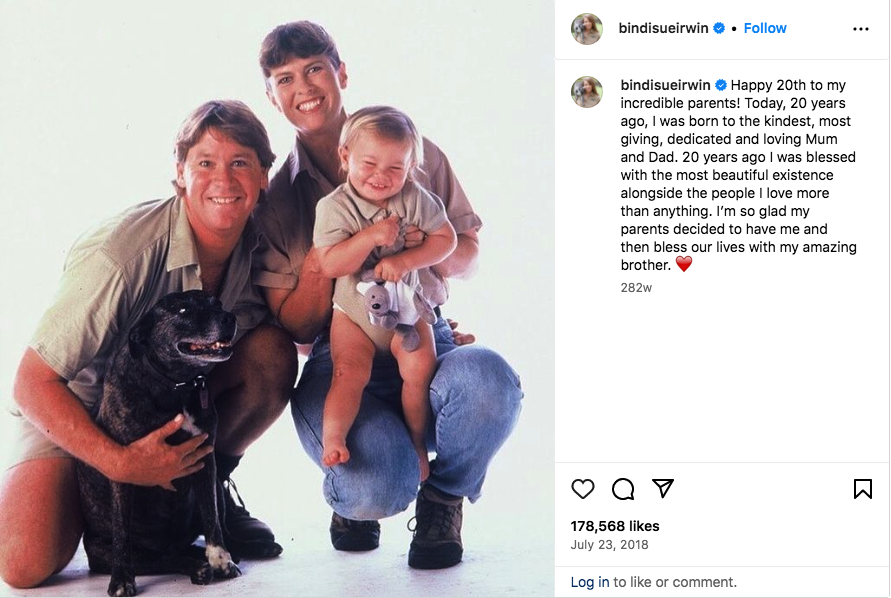Open bindisueirwin profile from header username
The width and height of the screenshot is (891, 598).
(x=663, y=28)
